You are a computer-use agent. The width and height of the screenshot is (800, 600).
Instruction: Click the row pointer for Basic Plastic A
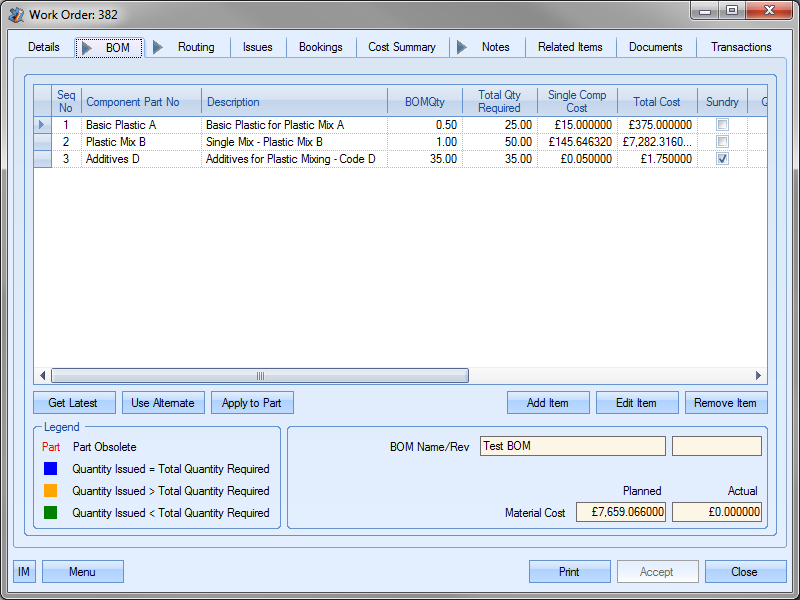(x=42, y=125)
